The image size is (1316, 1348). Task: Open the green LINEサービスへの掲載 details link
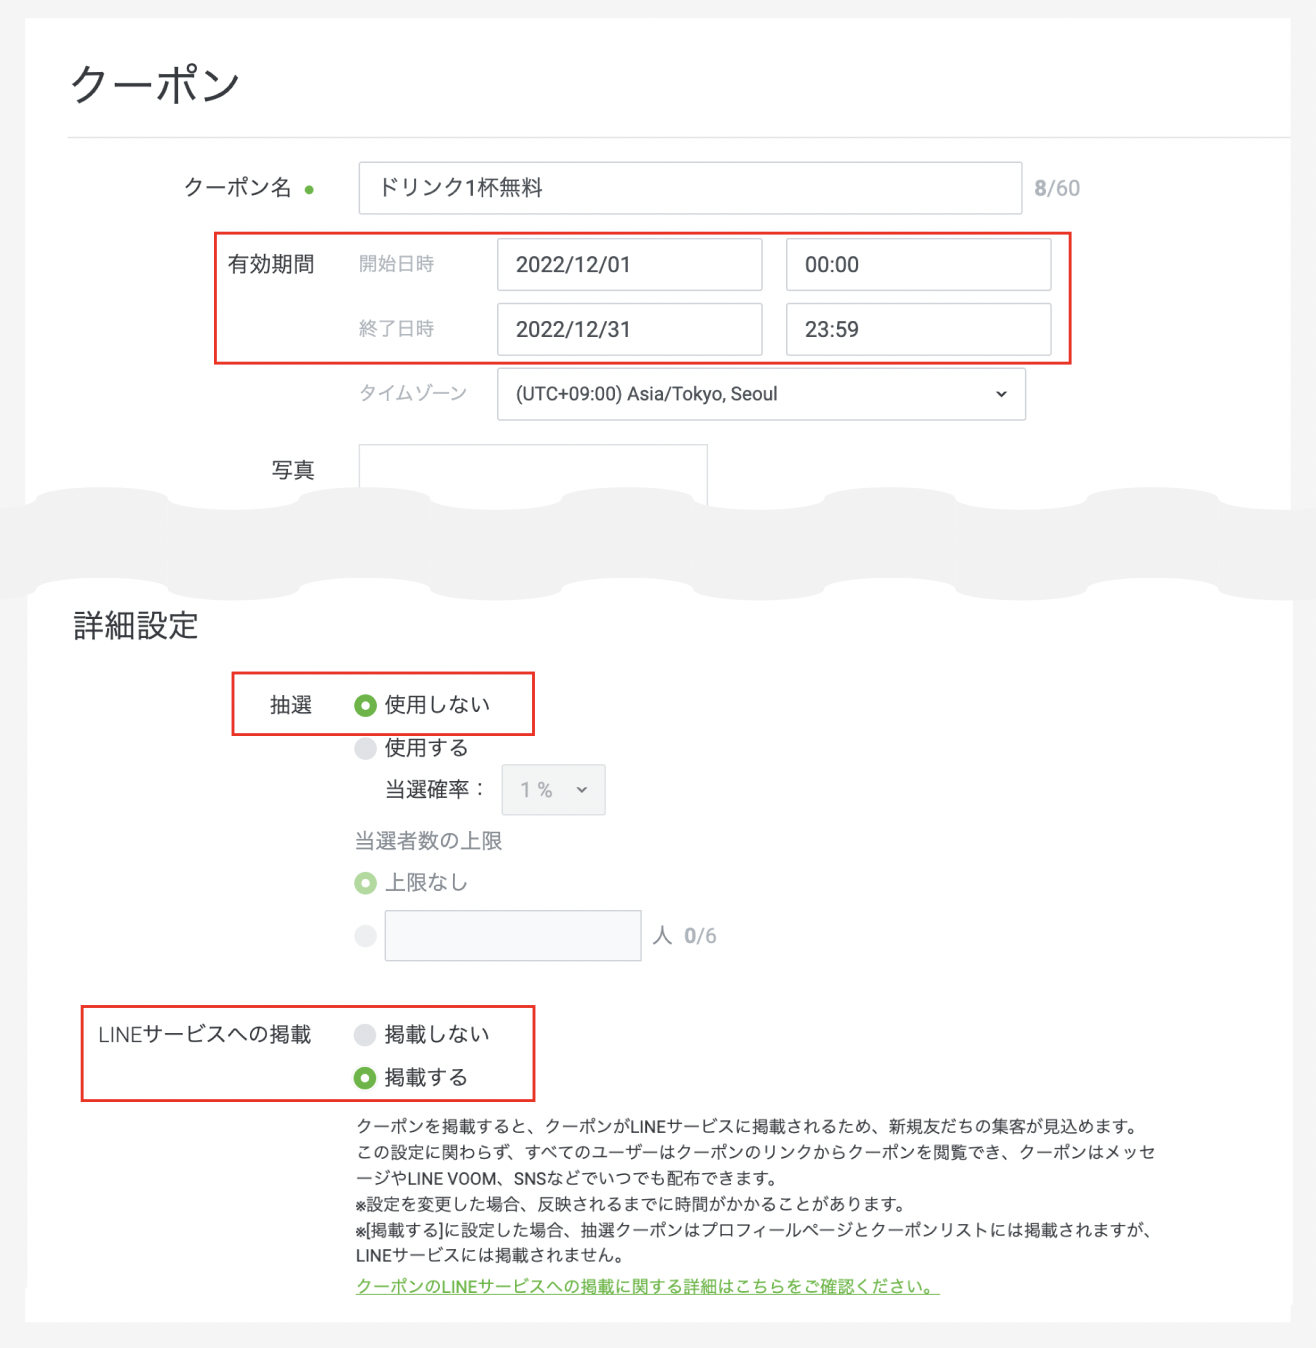tap(647, 1287)
